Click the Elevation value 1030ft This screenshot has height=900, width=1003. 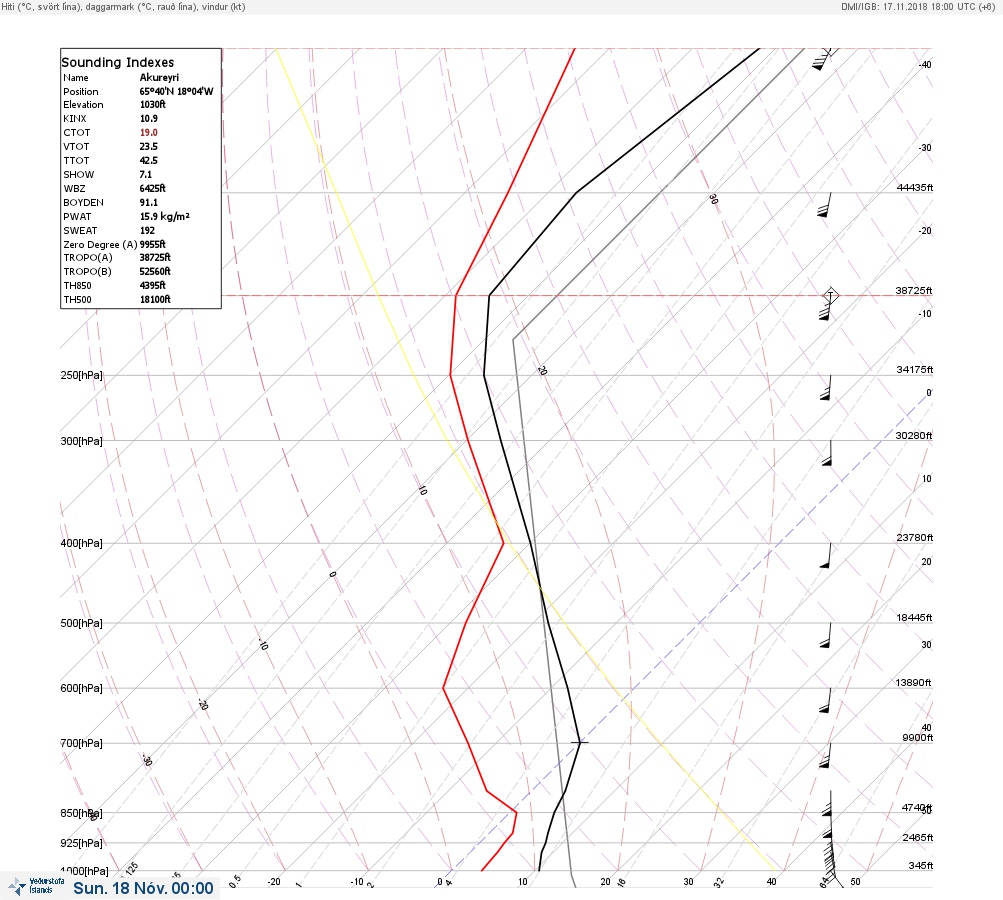(x=152, y=104)
